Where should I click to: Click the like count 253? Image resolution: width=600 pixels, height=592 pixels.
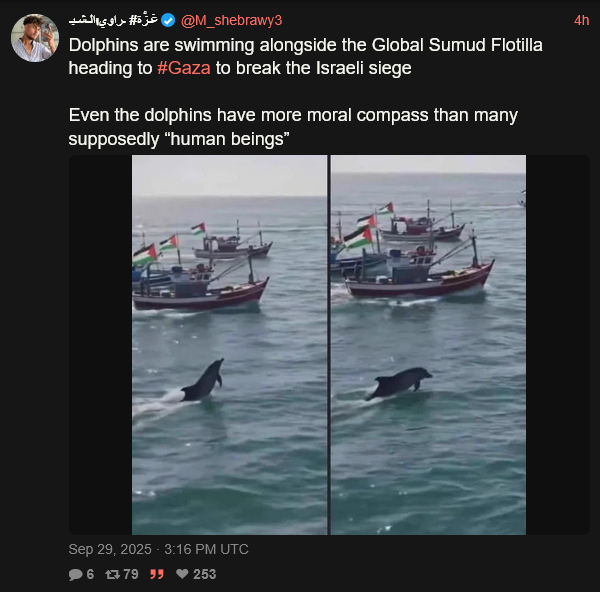(204, 574)
